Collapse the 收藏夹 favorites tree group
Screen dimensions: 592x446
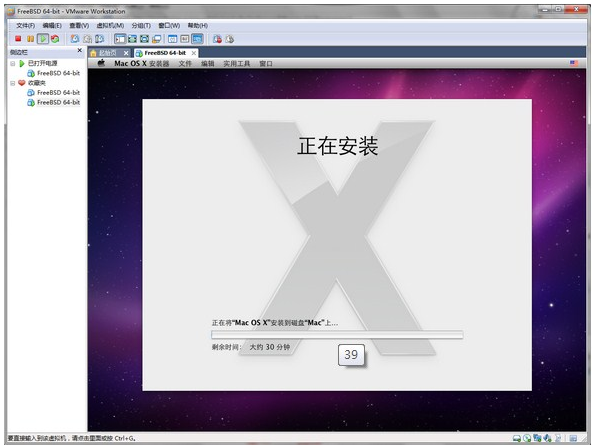(13, 83)
